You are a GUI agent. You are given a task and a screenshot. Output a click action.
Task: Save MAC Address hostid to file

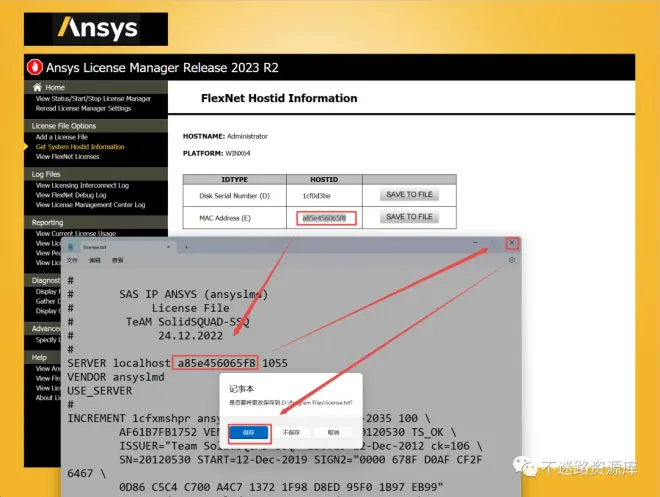[409, 216]
